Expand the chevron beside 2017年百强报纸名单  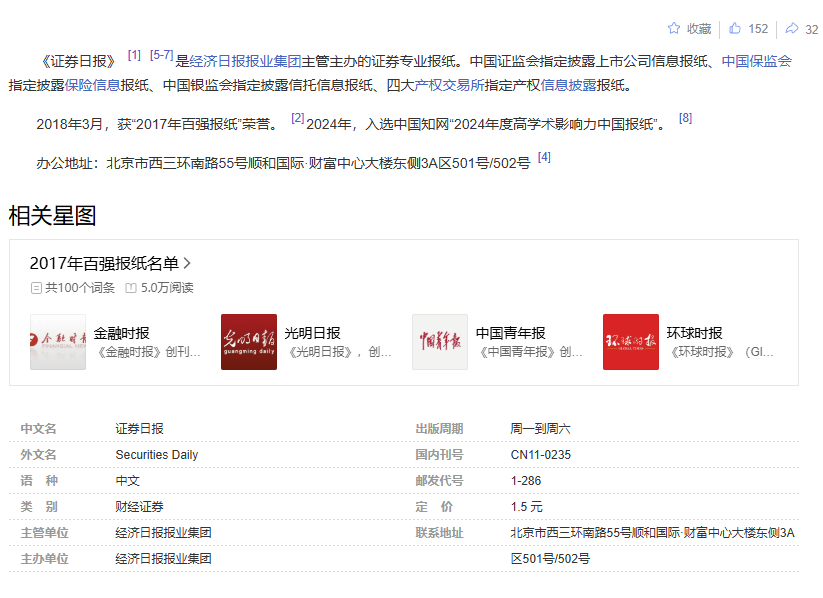tap(187, 263)
